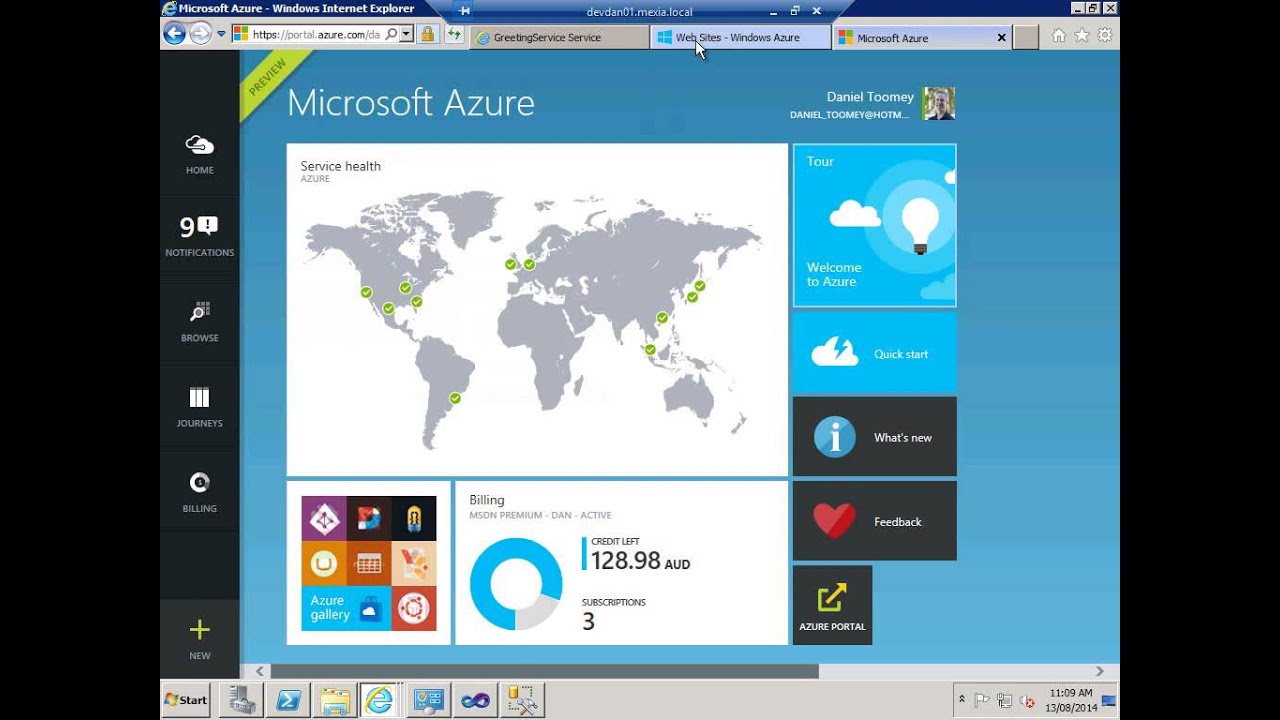Open the Notifications hub showing 9 alerts
Image resolution: width=1280 pixels, height=720 pixels.
(x=199, y=238)
